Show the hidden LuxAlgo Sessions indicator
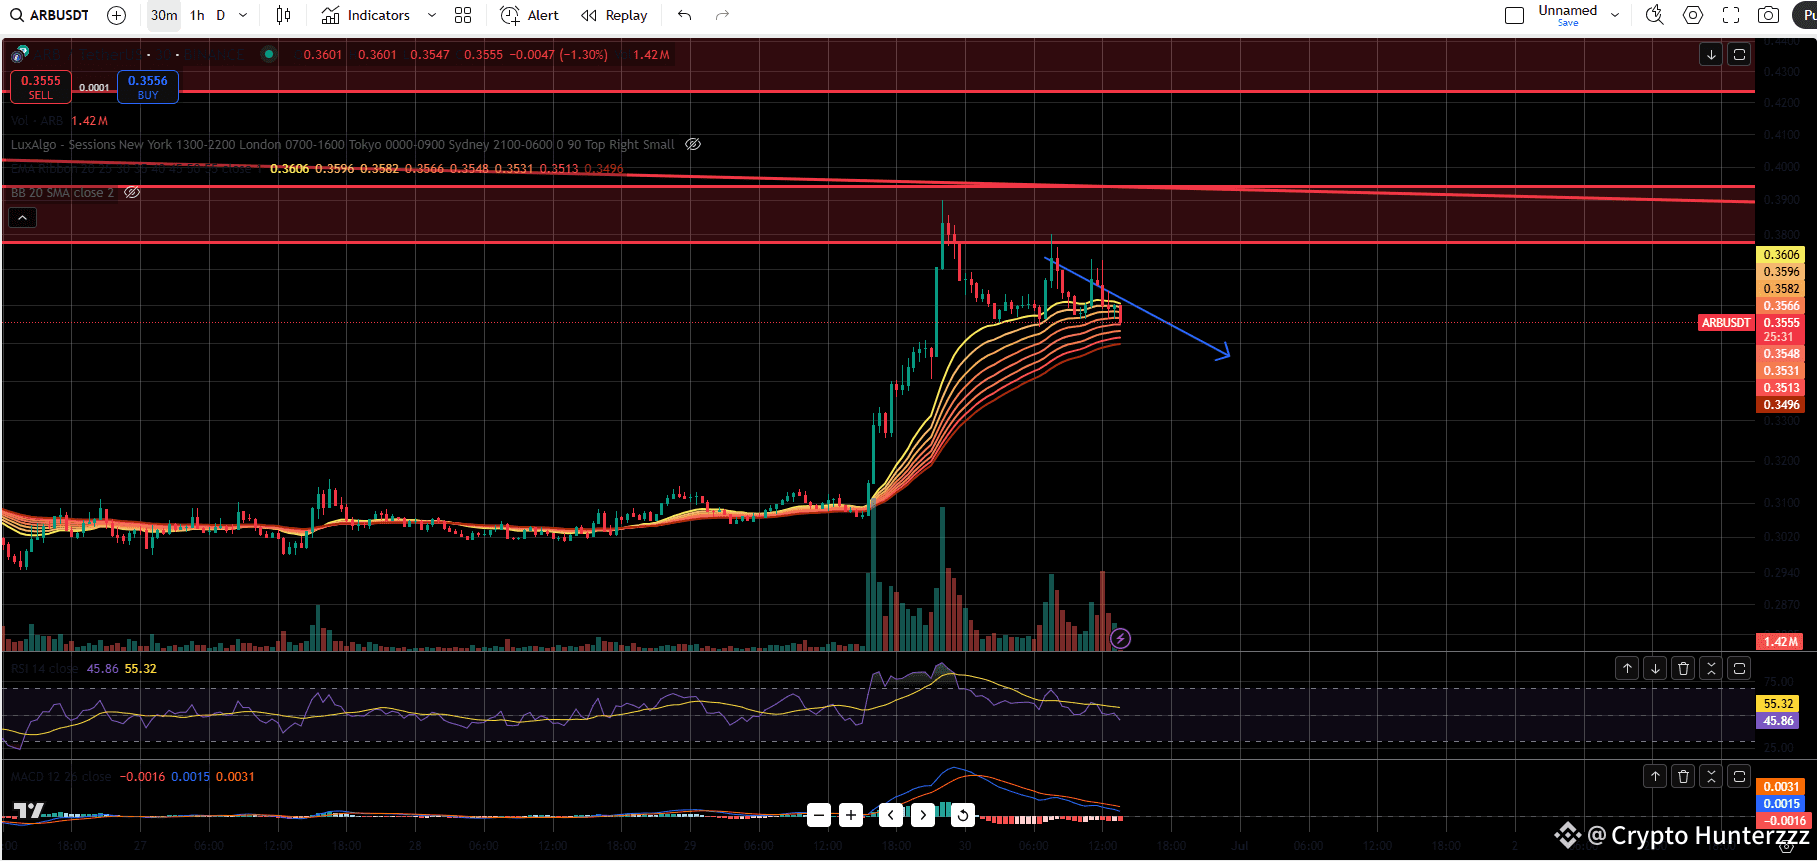 pos(693,144)
